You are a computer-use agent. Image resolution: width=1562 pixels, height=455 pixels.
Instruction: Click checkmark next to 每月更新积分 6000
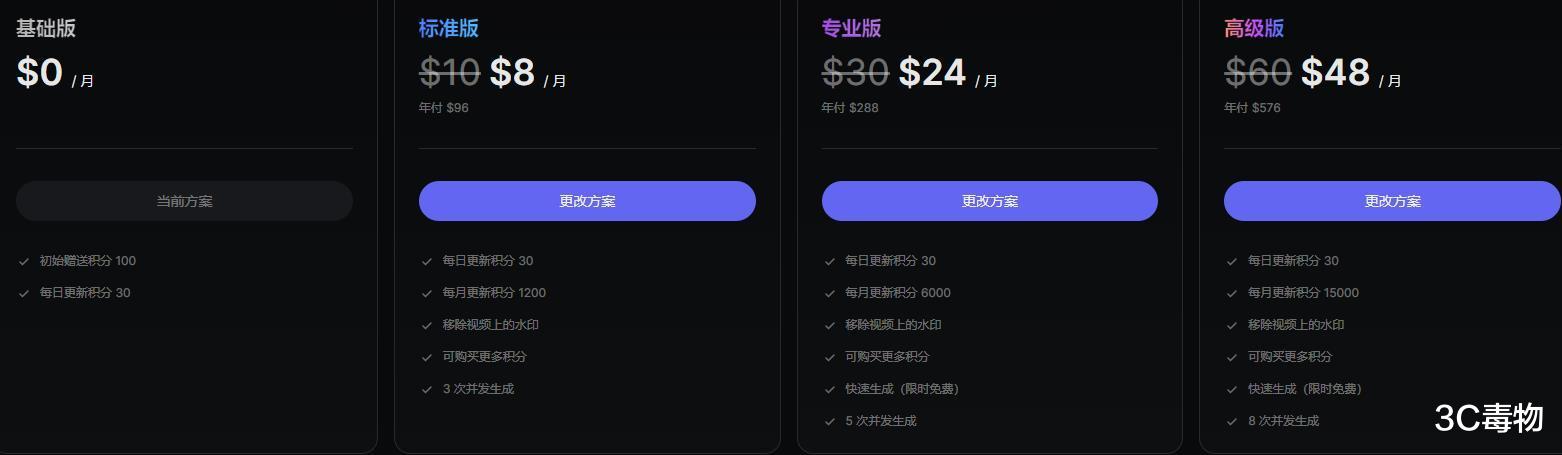click(x=829, y=294)
